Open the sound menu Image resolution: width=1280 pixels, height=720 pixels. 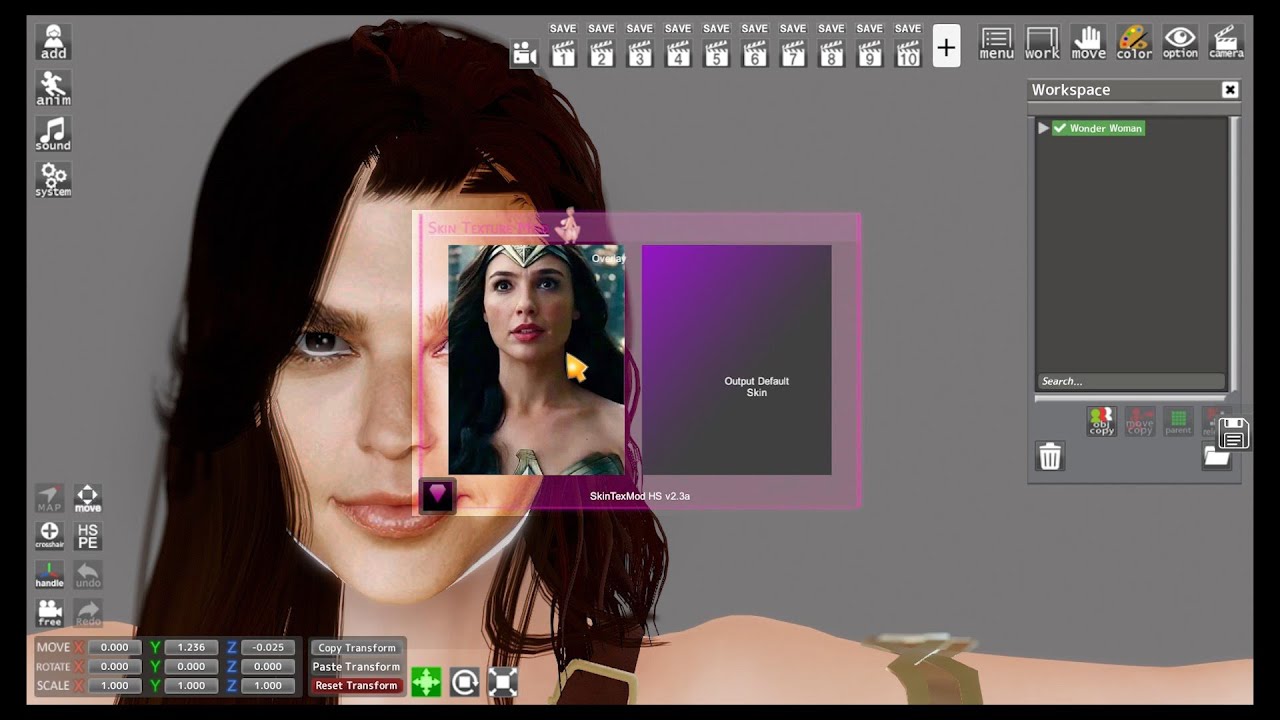click(53, 134)
